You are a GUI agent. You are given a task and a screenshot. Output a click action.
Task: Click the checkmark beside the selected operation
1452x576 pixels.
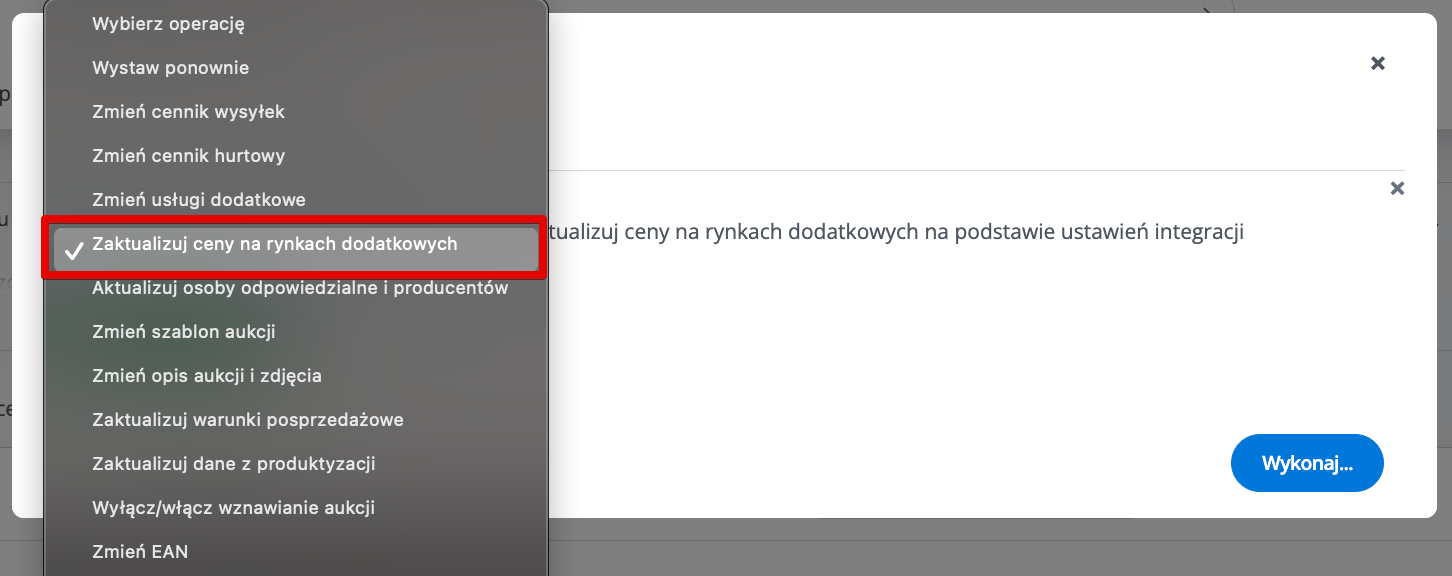73,246
